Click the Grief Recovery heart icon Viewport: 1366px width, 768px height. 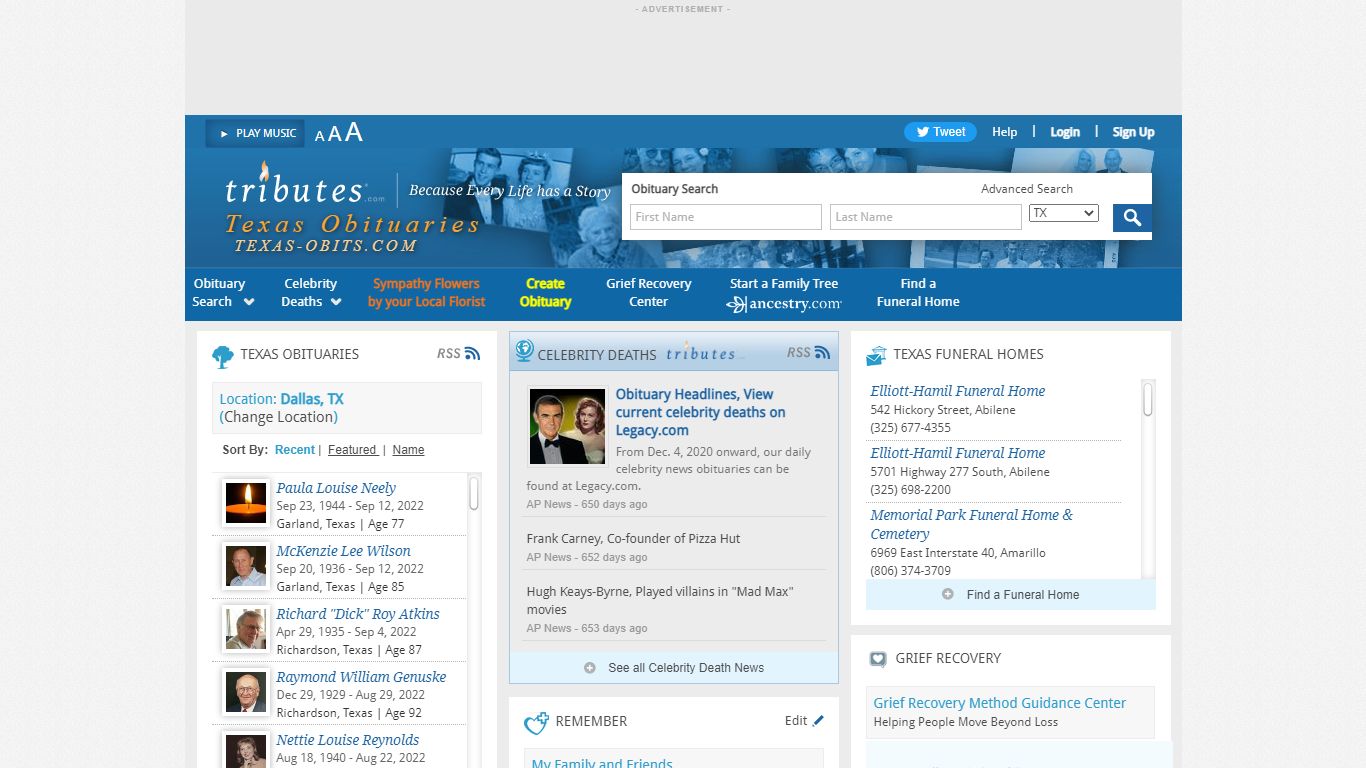pyautogui.click(x=877, y=659)
